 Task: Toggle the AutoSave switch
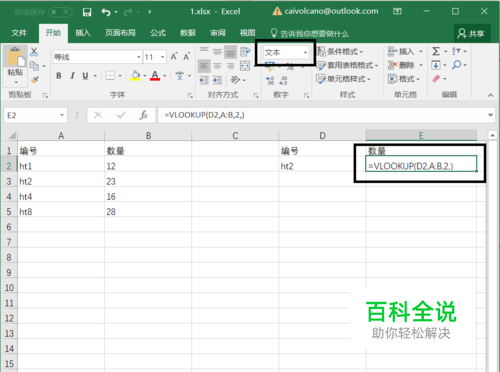(x=60, y=12)
